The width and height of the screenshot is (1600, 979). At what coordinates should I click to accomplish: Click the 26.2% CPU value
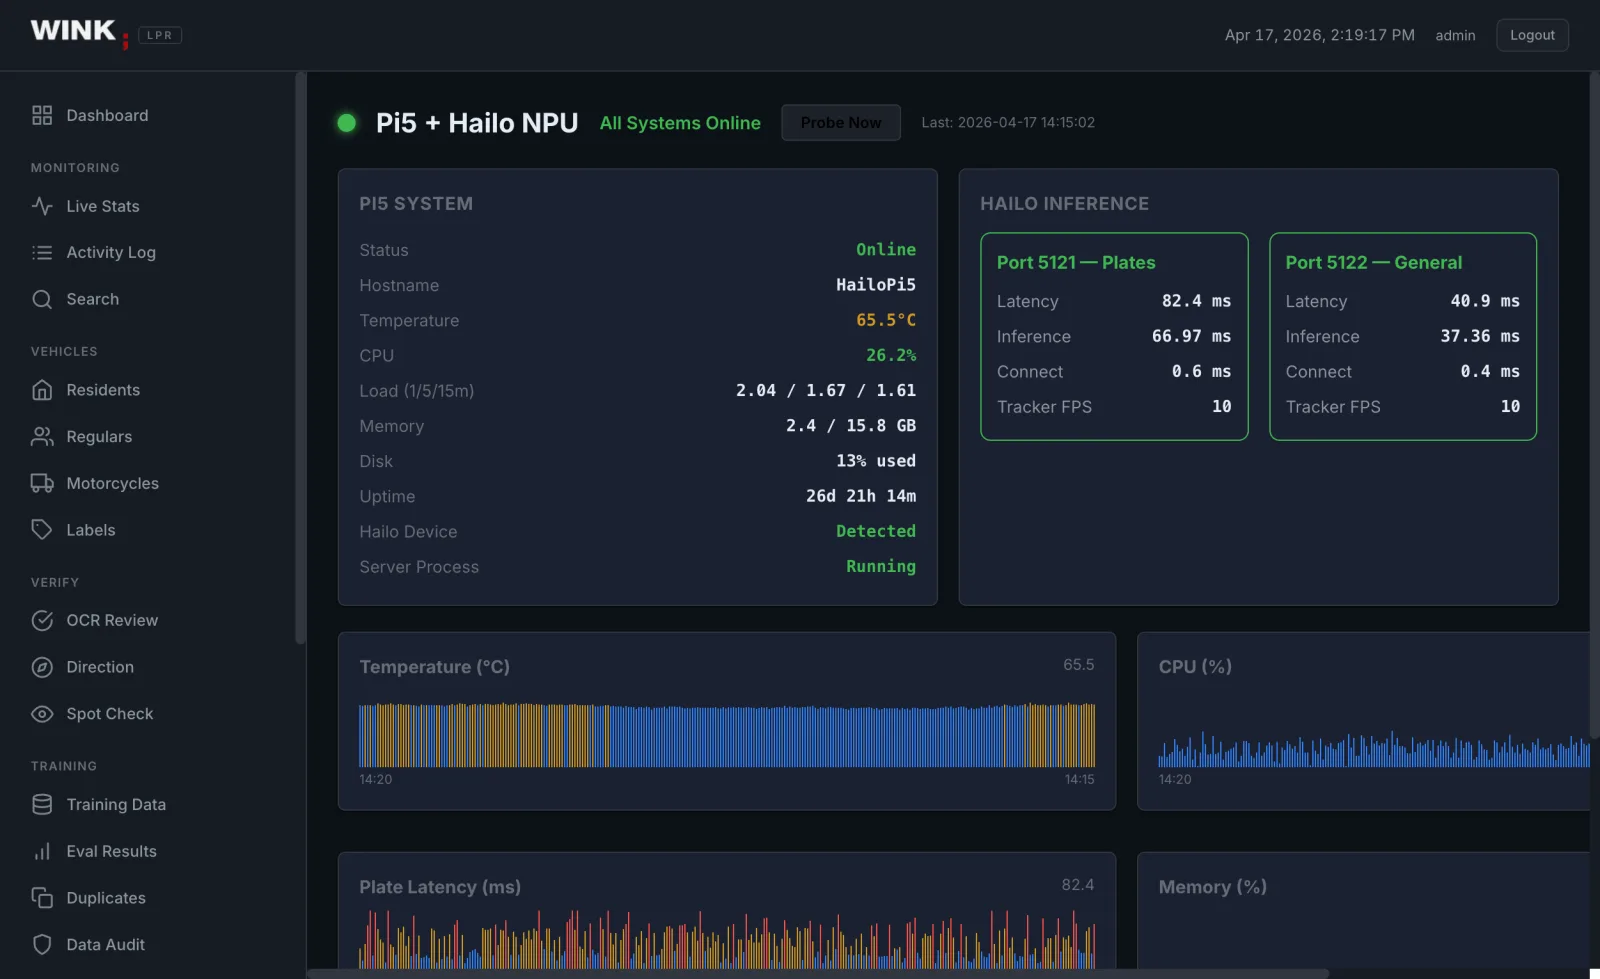click(891, 355)
